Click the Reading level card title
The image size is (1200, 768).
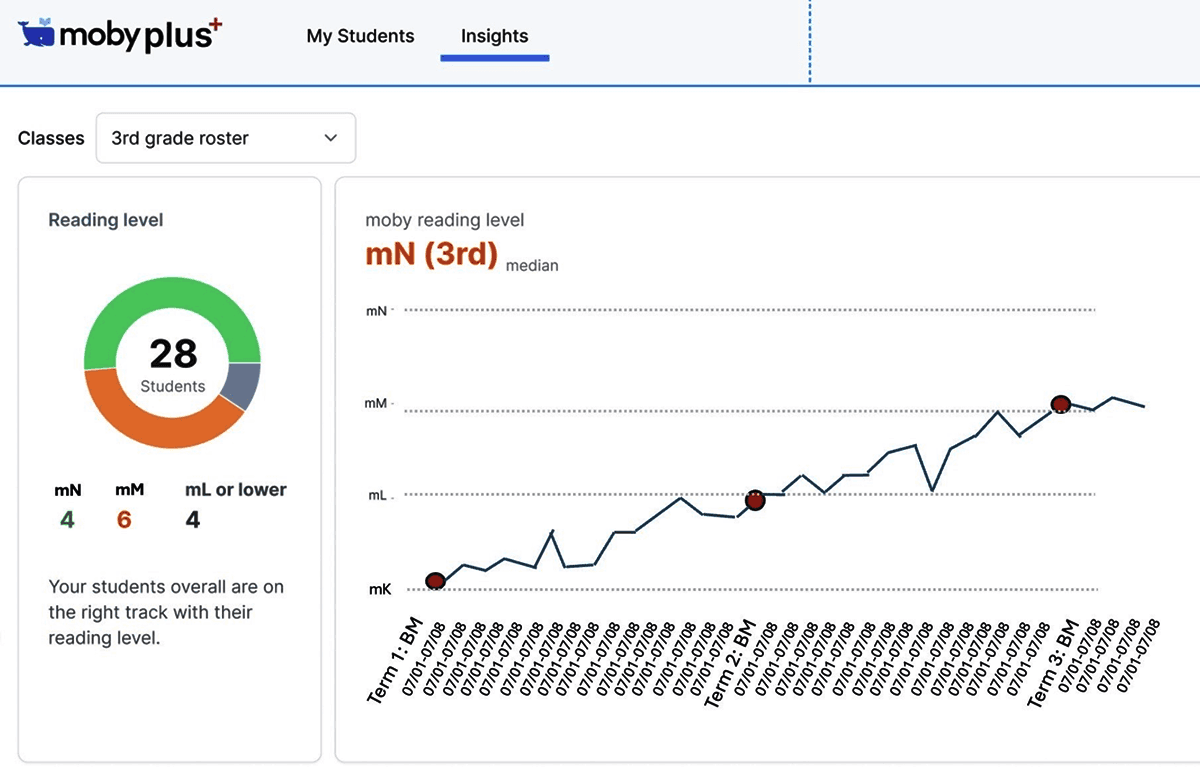click(106, 220)
